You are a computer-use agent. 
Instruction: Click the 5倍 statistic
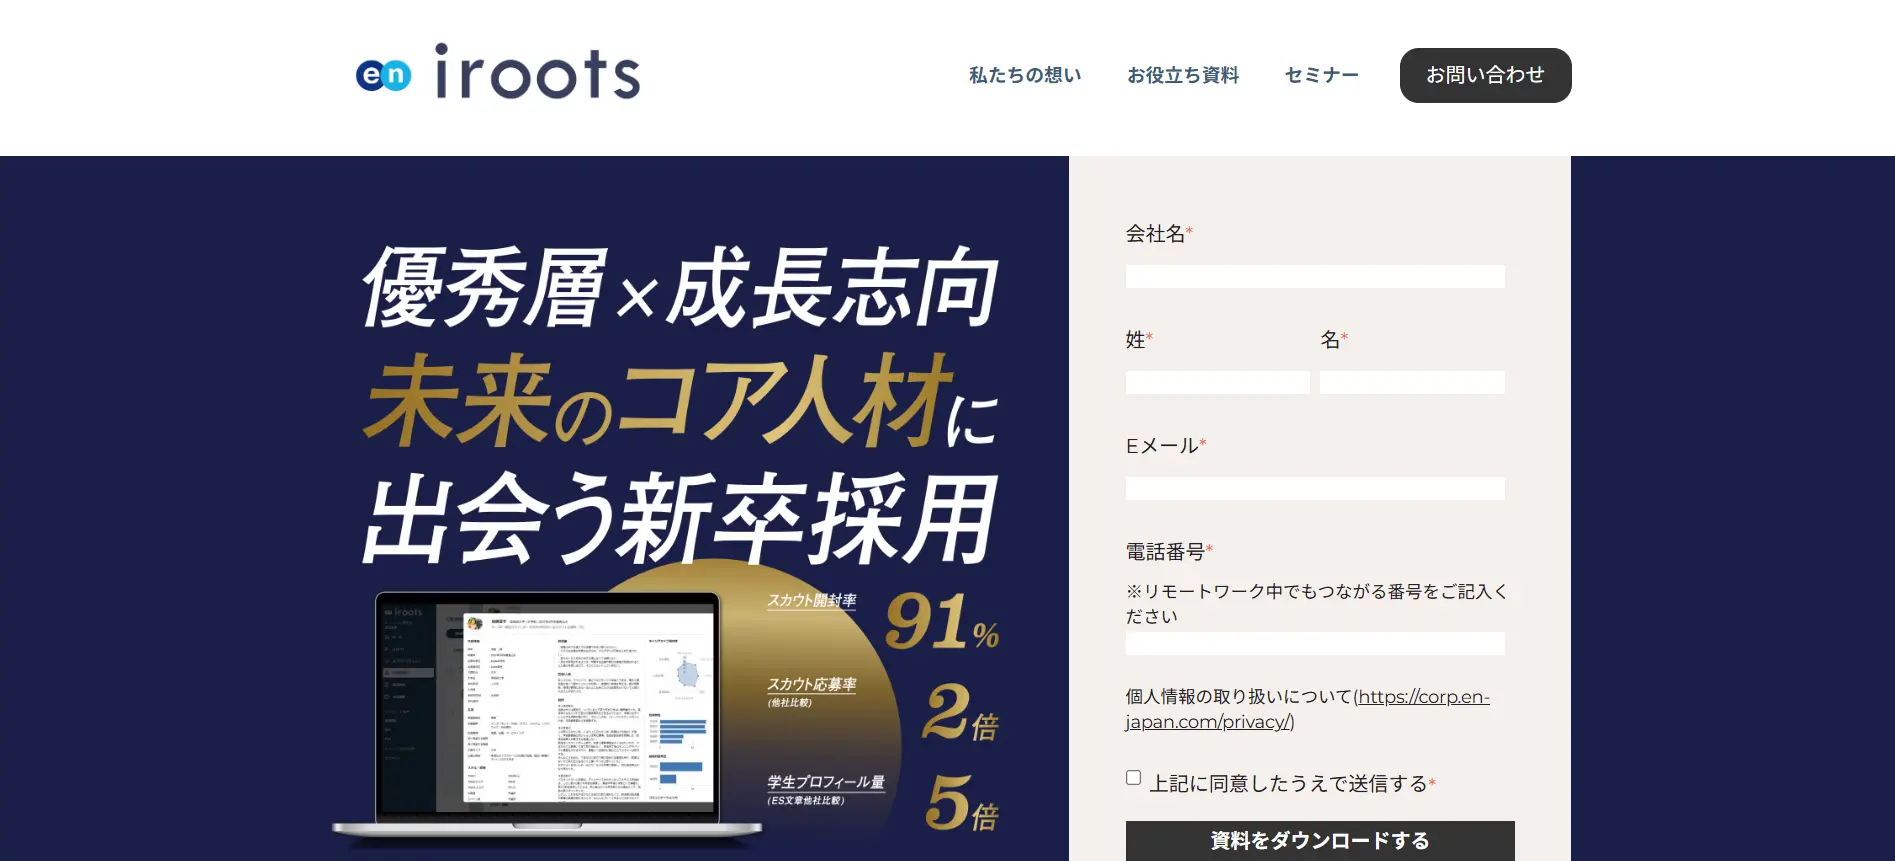point(962,803)
